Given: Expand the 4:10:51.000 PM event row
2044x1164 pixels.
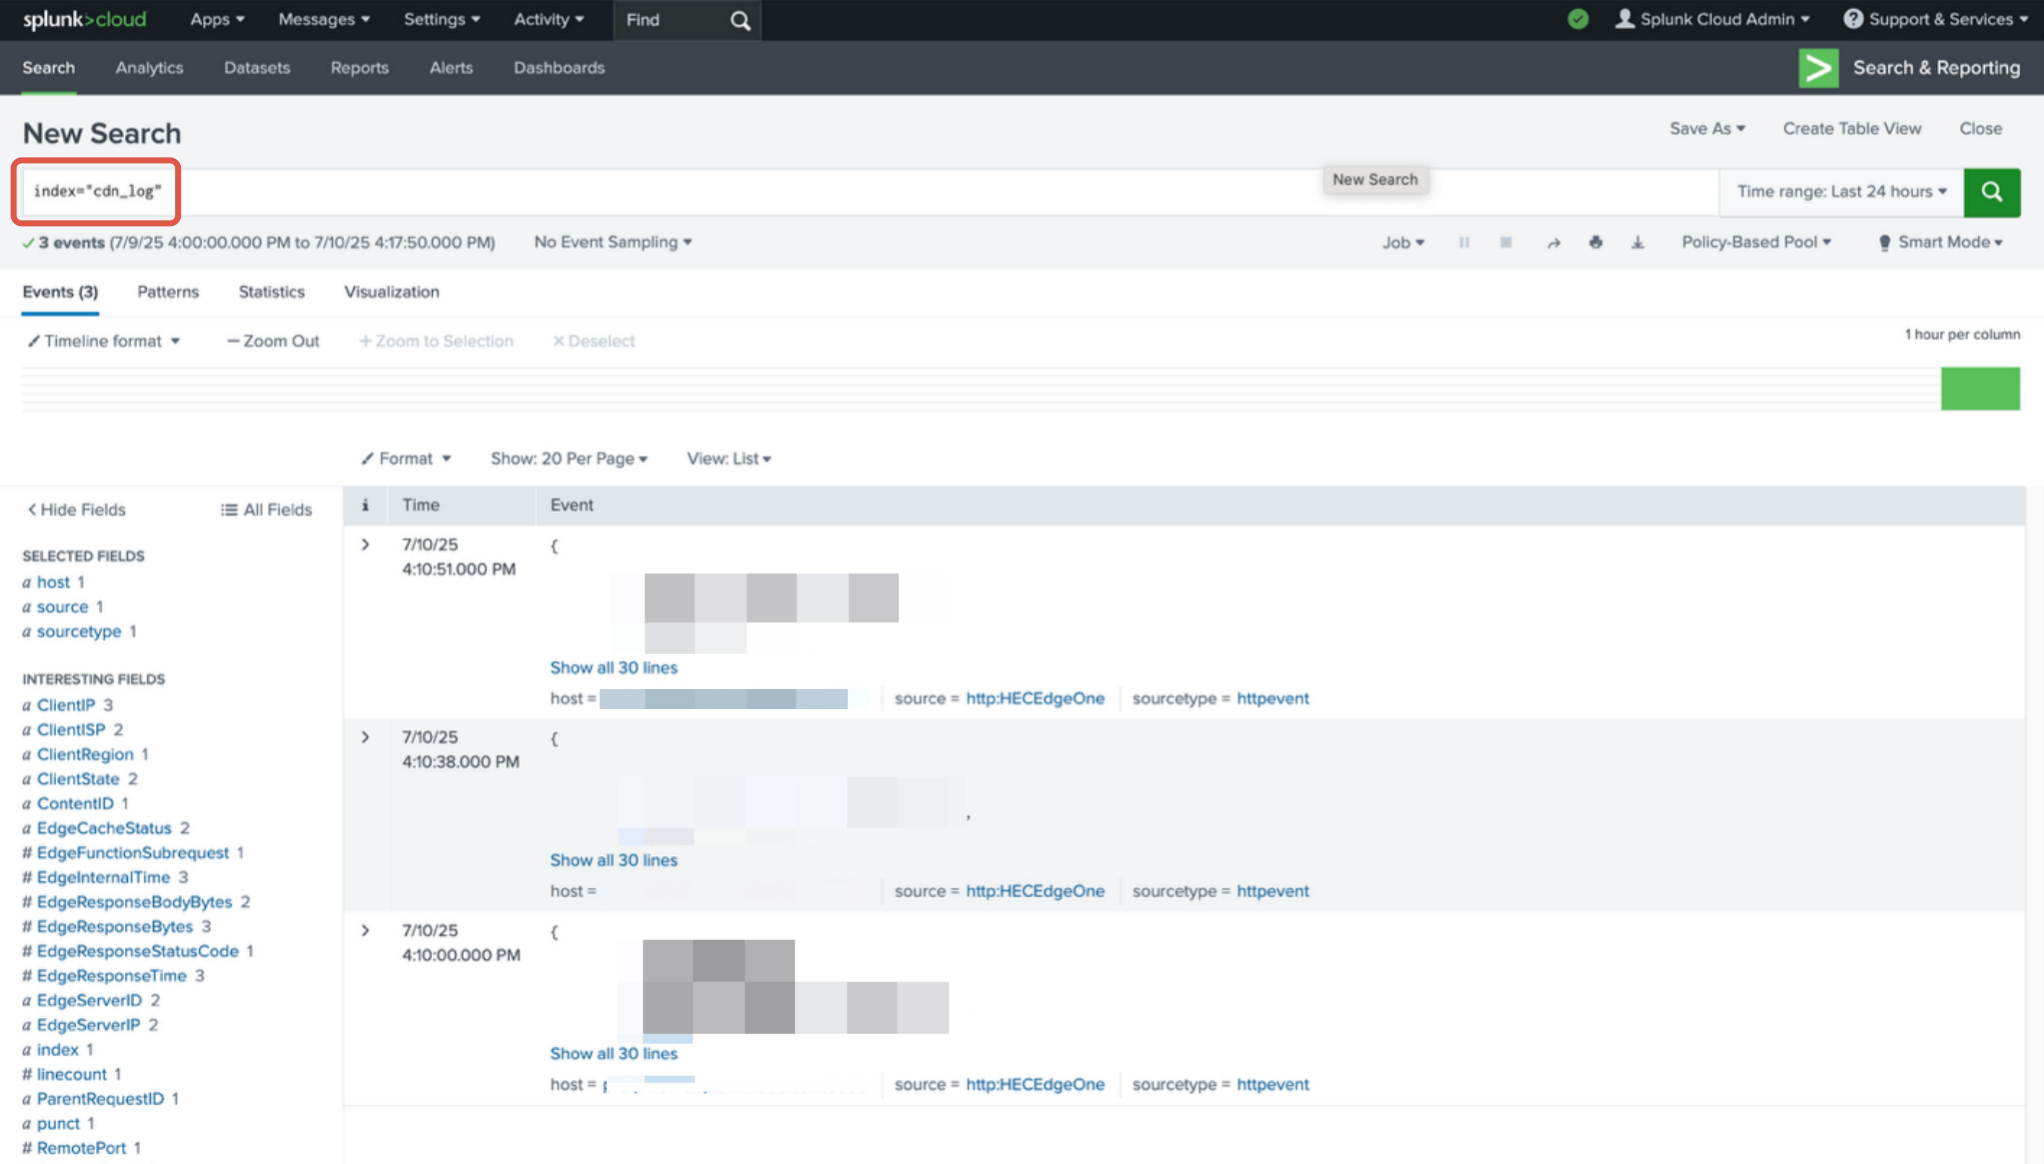Looking at the screenshot, I should tap(365, 545).
